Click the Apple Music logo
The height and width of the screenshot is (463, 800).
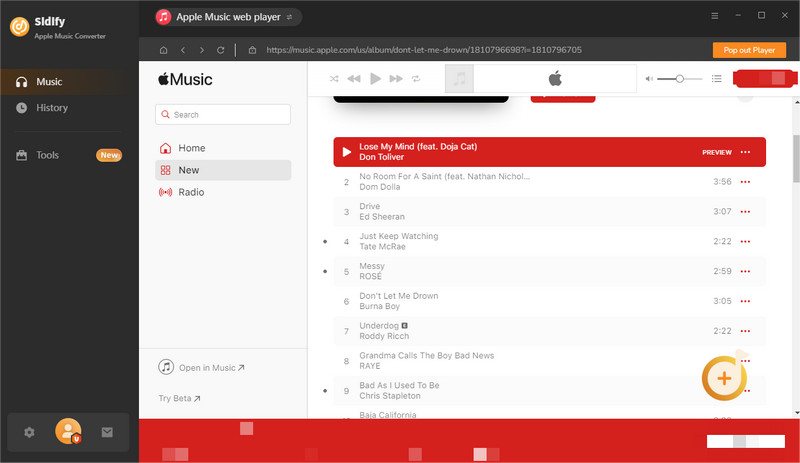pyautogui.click(x=185, y=79)
